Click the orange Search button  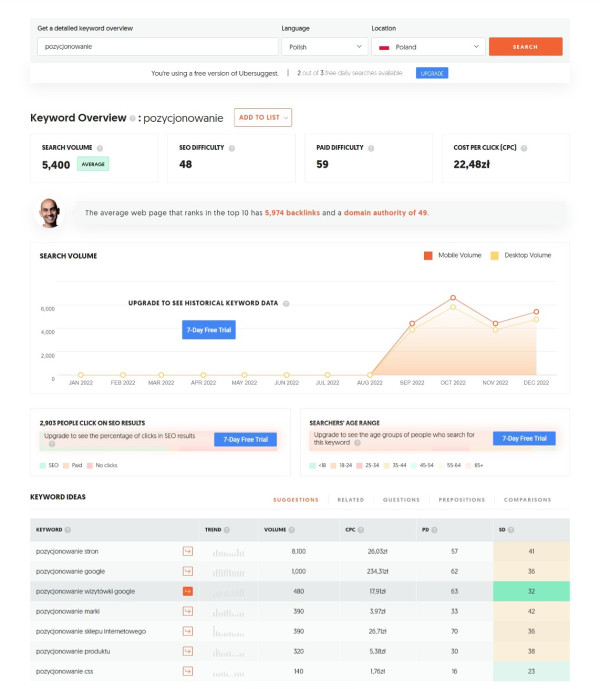point(525,47)
